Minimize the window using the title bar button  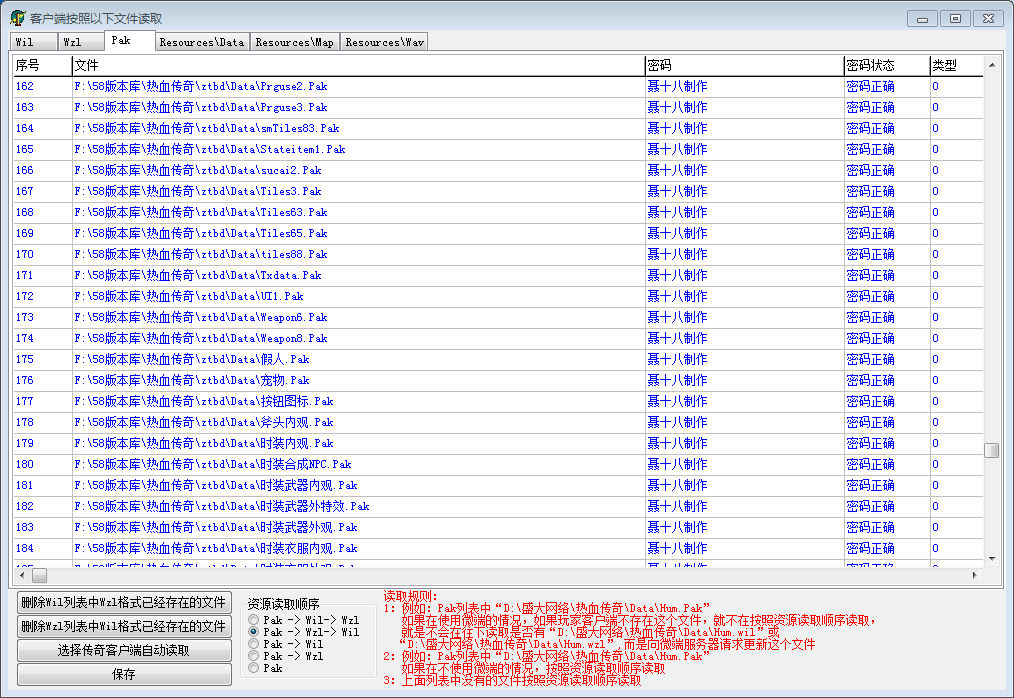[x=922, y=18]
